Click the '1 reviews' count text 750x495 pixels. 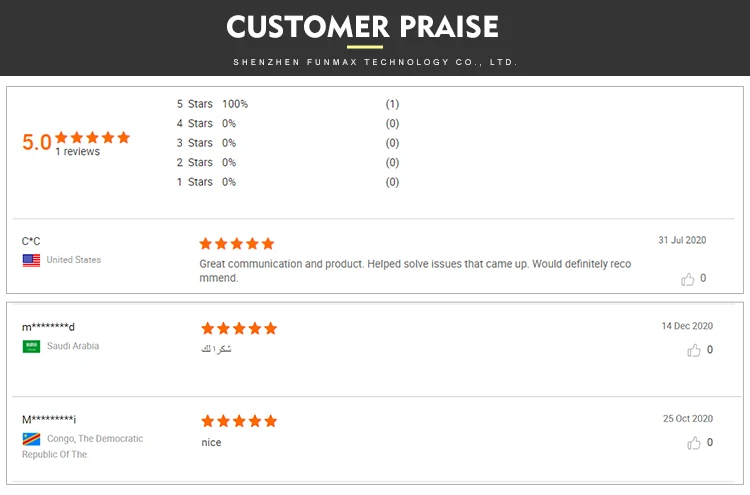(x=77, y=152)
